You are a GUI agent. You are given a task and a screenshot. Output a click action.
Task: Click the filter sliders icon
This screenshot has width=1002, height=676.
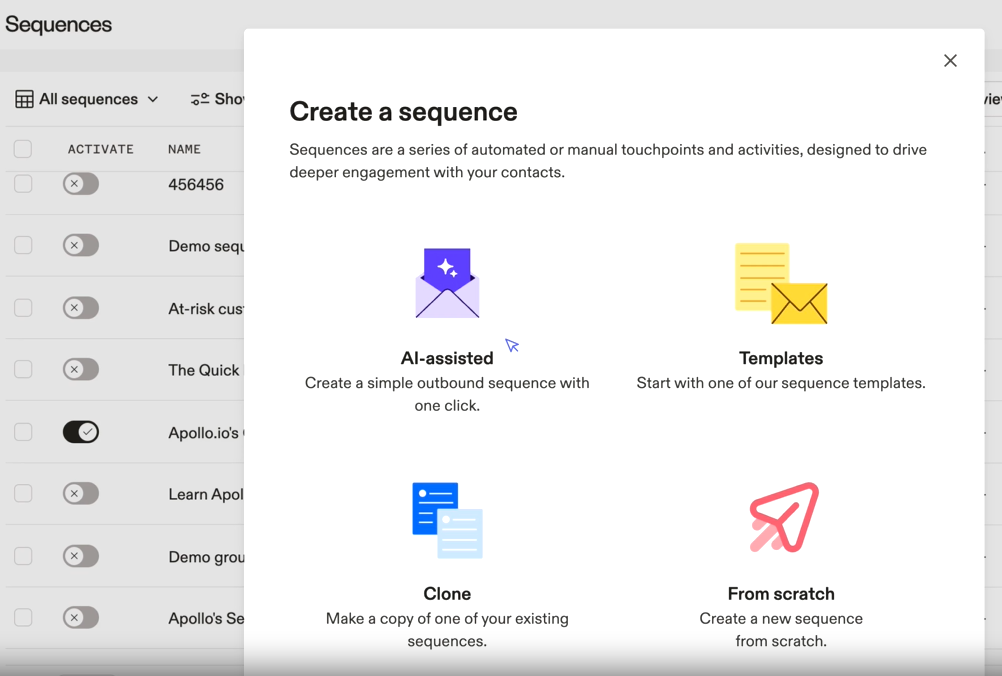(199, 99)
